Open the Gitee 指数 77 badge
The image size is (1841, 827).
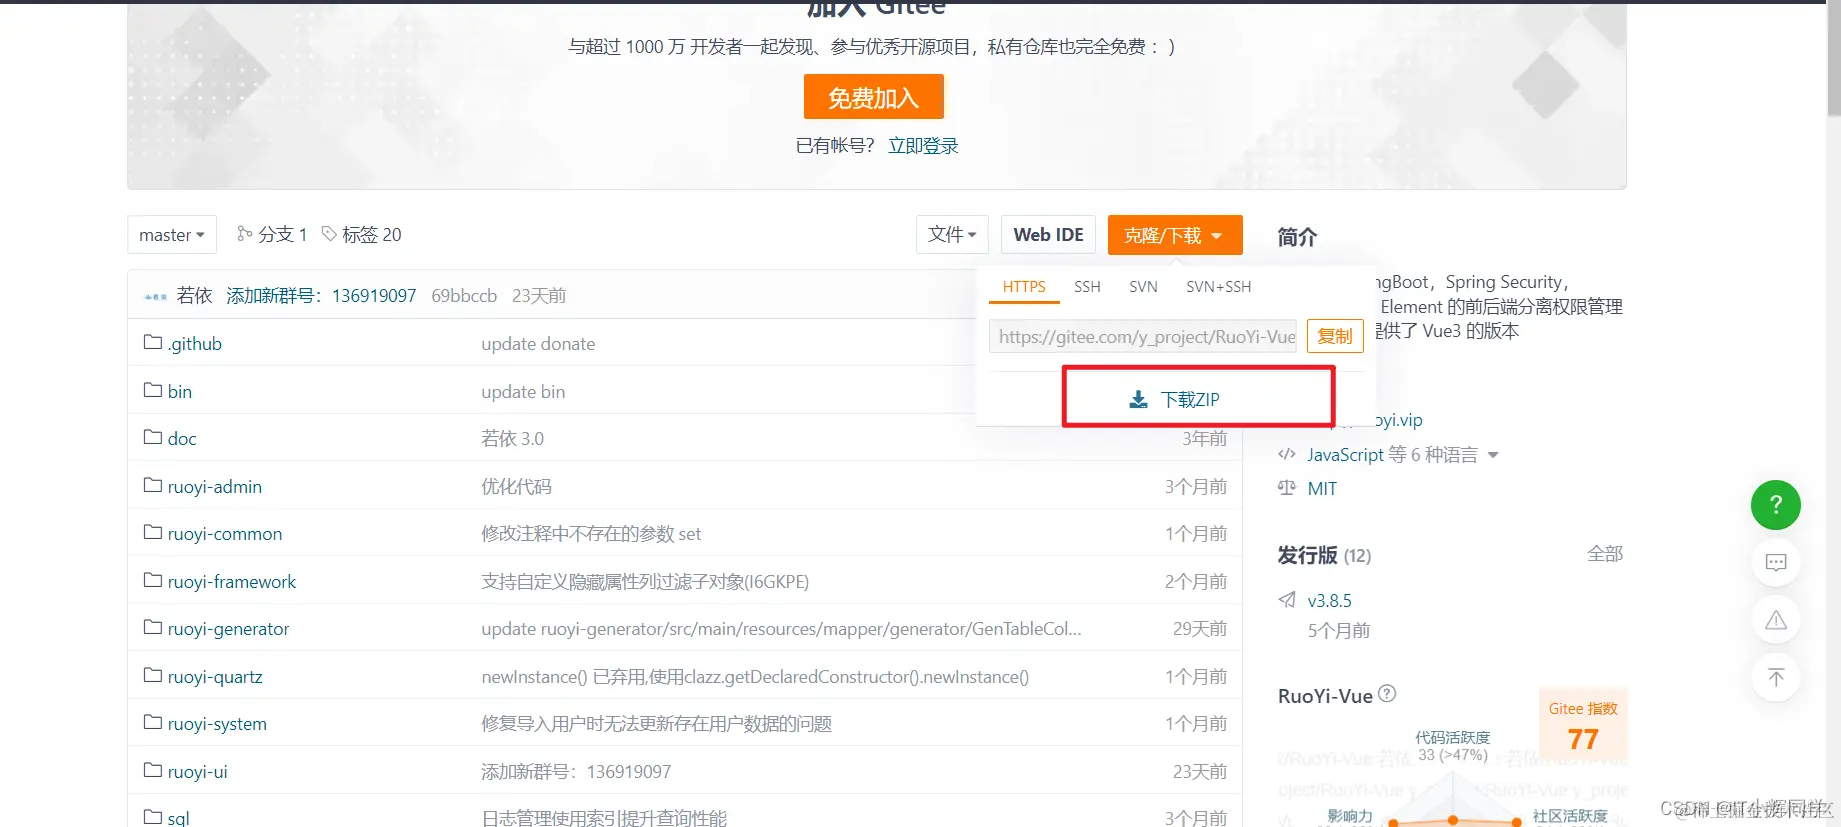(1583, 725)
